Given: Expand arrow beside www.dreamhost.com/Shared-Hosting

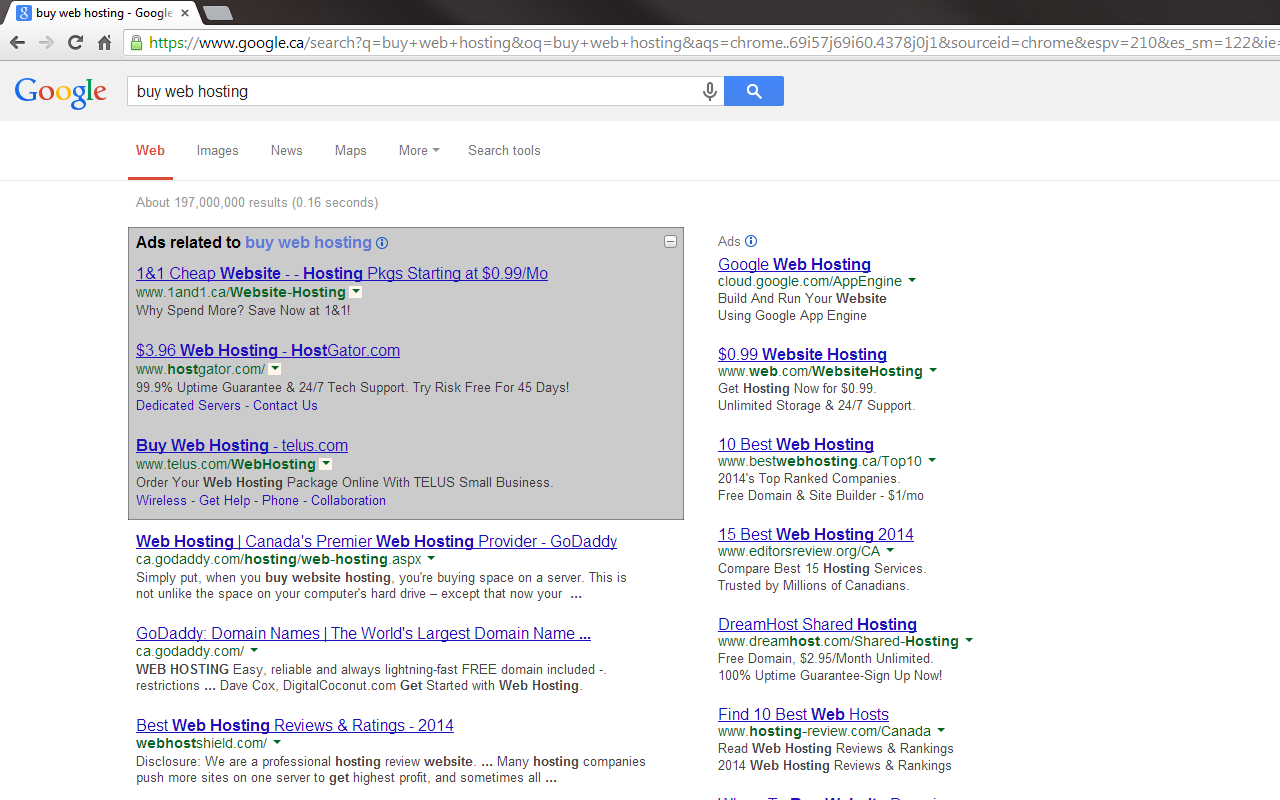Looking at the screenshot, I should tap(969, 641).
